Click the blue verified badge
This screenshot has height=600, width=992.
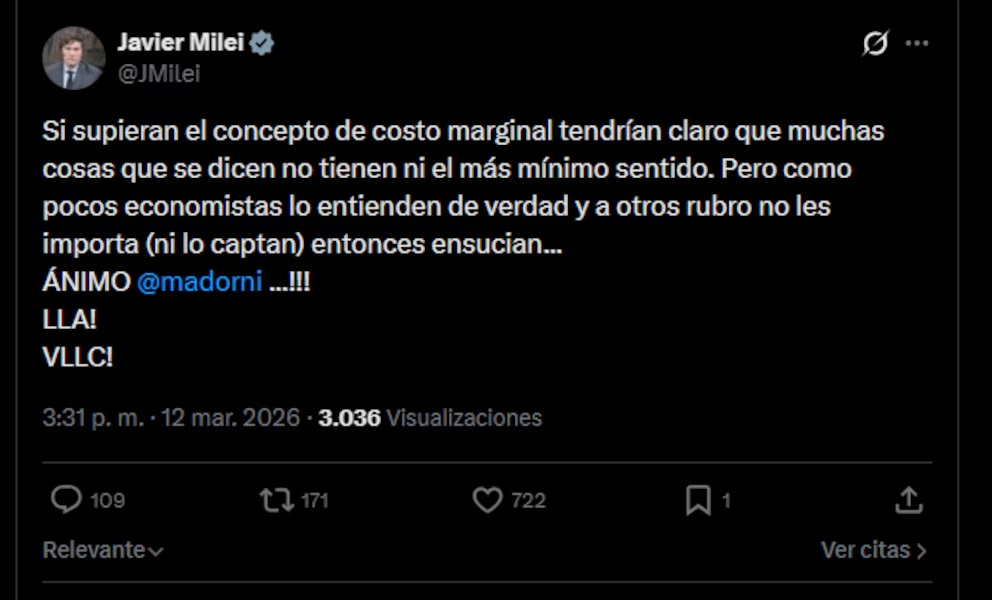tap(262, 44)
